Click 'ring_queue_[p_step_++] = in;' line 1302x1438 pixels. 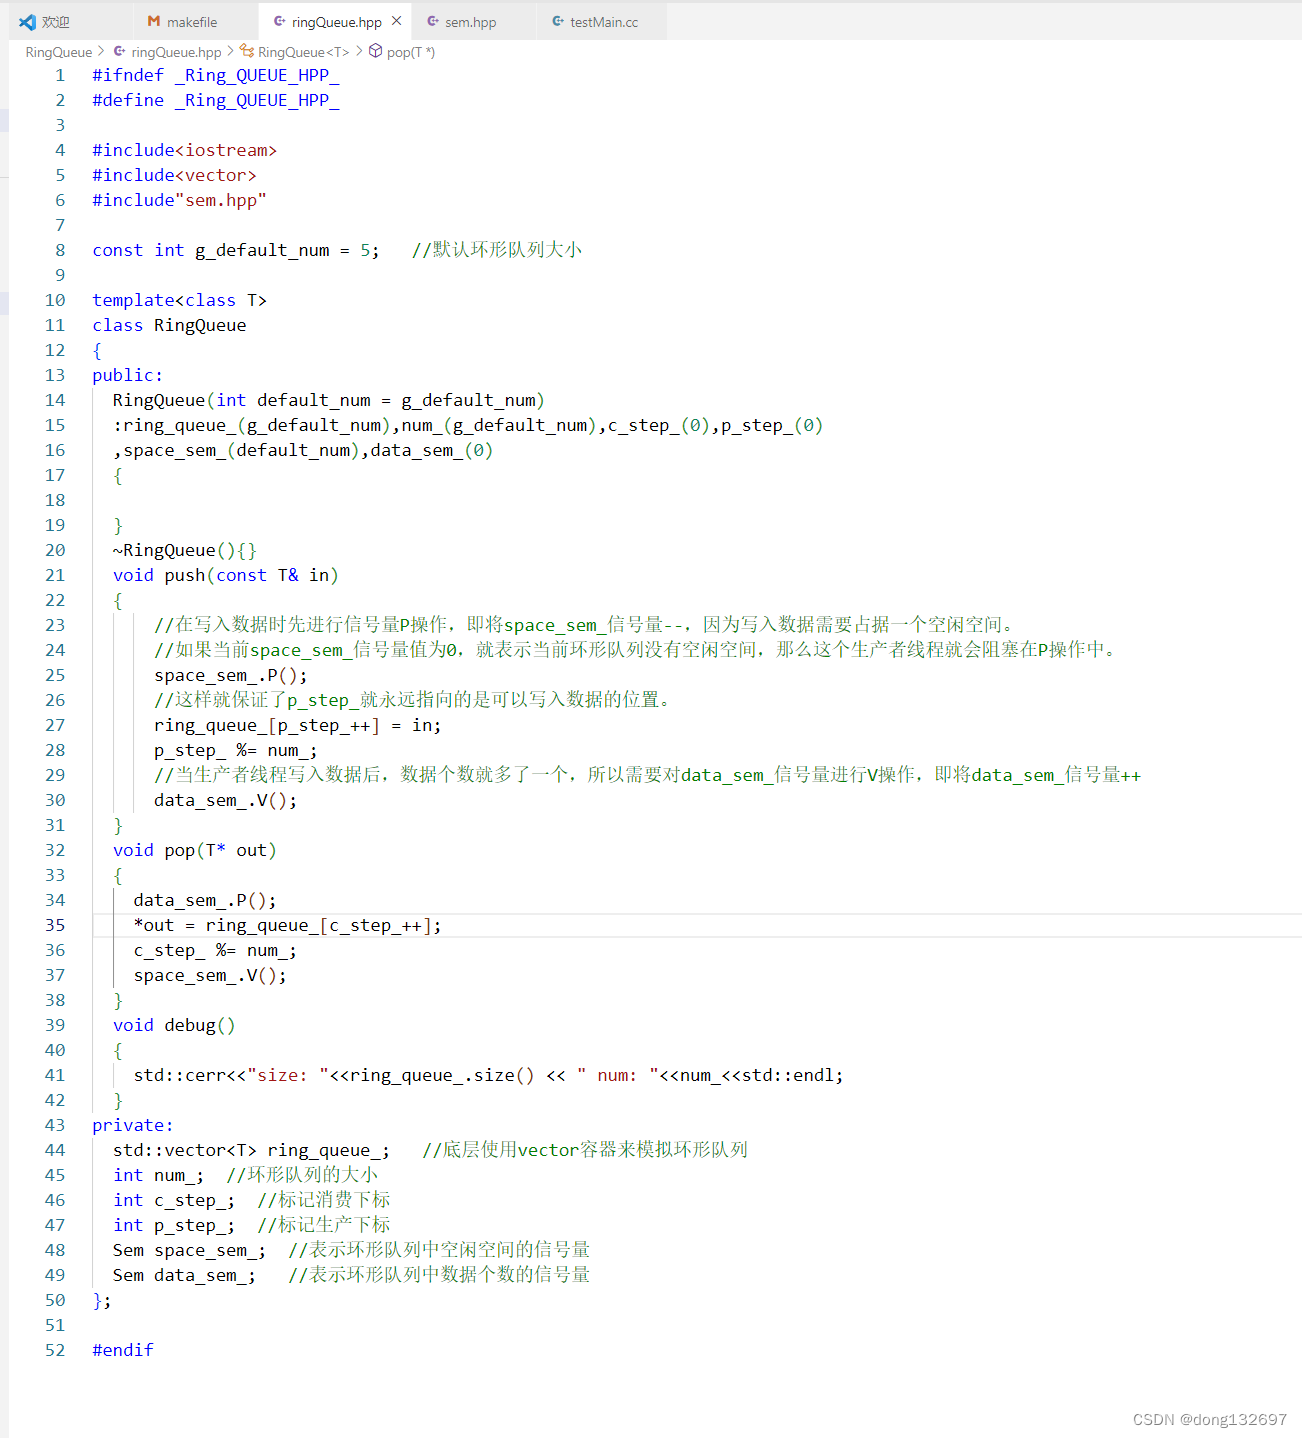point(298,725)
